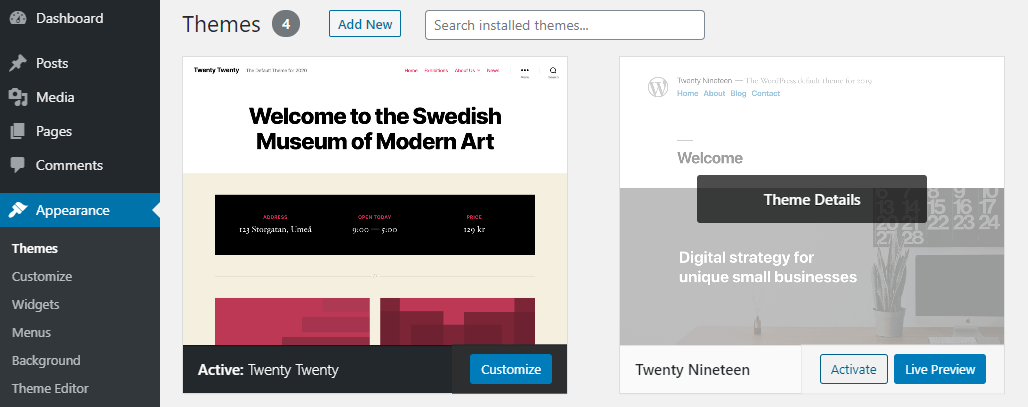
Task: Open the Widgets submenu item
Action: coord(36,304)
